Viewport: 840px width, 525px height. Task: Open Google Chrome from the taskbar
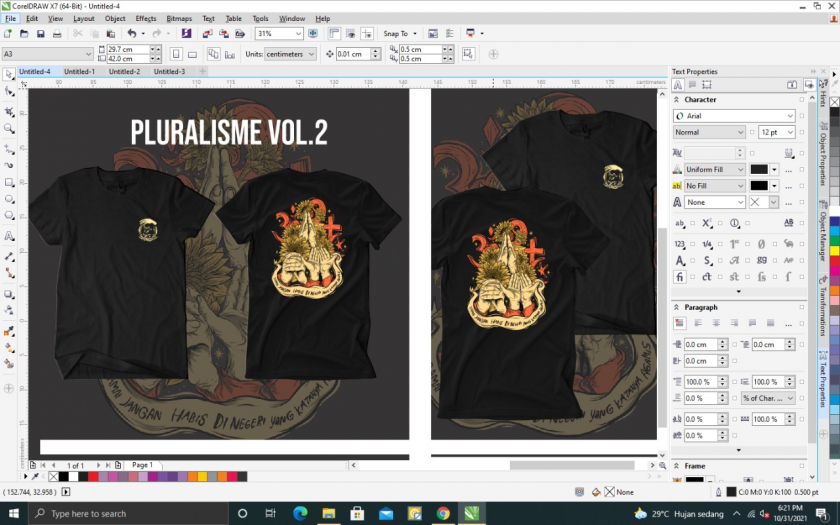click(443, 513)
